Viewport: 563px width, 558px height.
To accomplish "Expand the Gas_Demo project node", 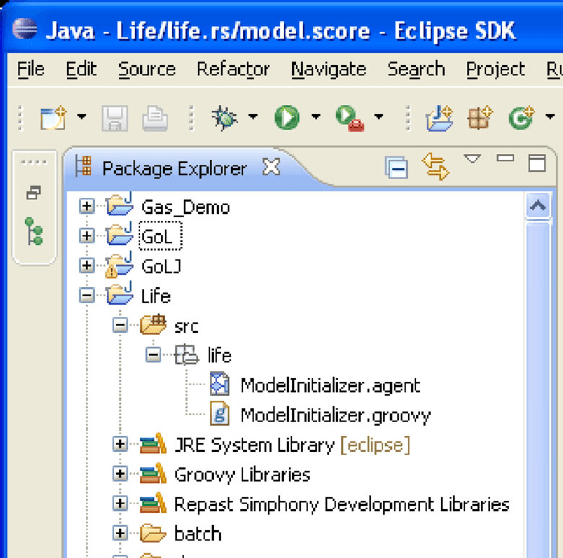I will 87,206.
